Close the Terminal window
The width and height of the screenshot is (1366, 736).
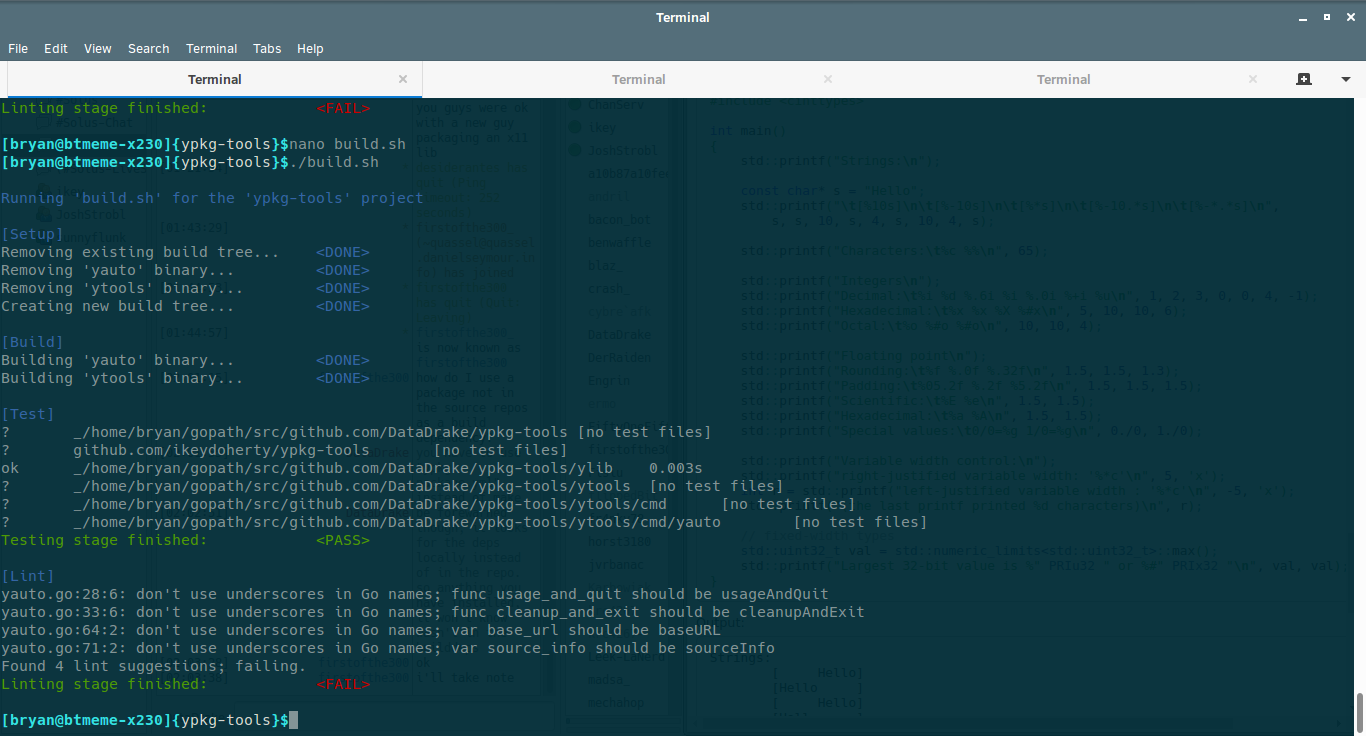(1348, 17)
